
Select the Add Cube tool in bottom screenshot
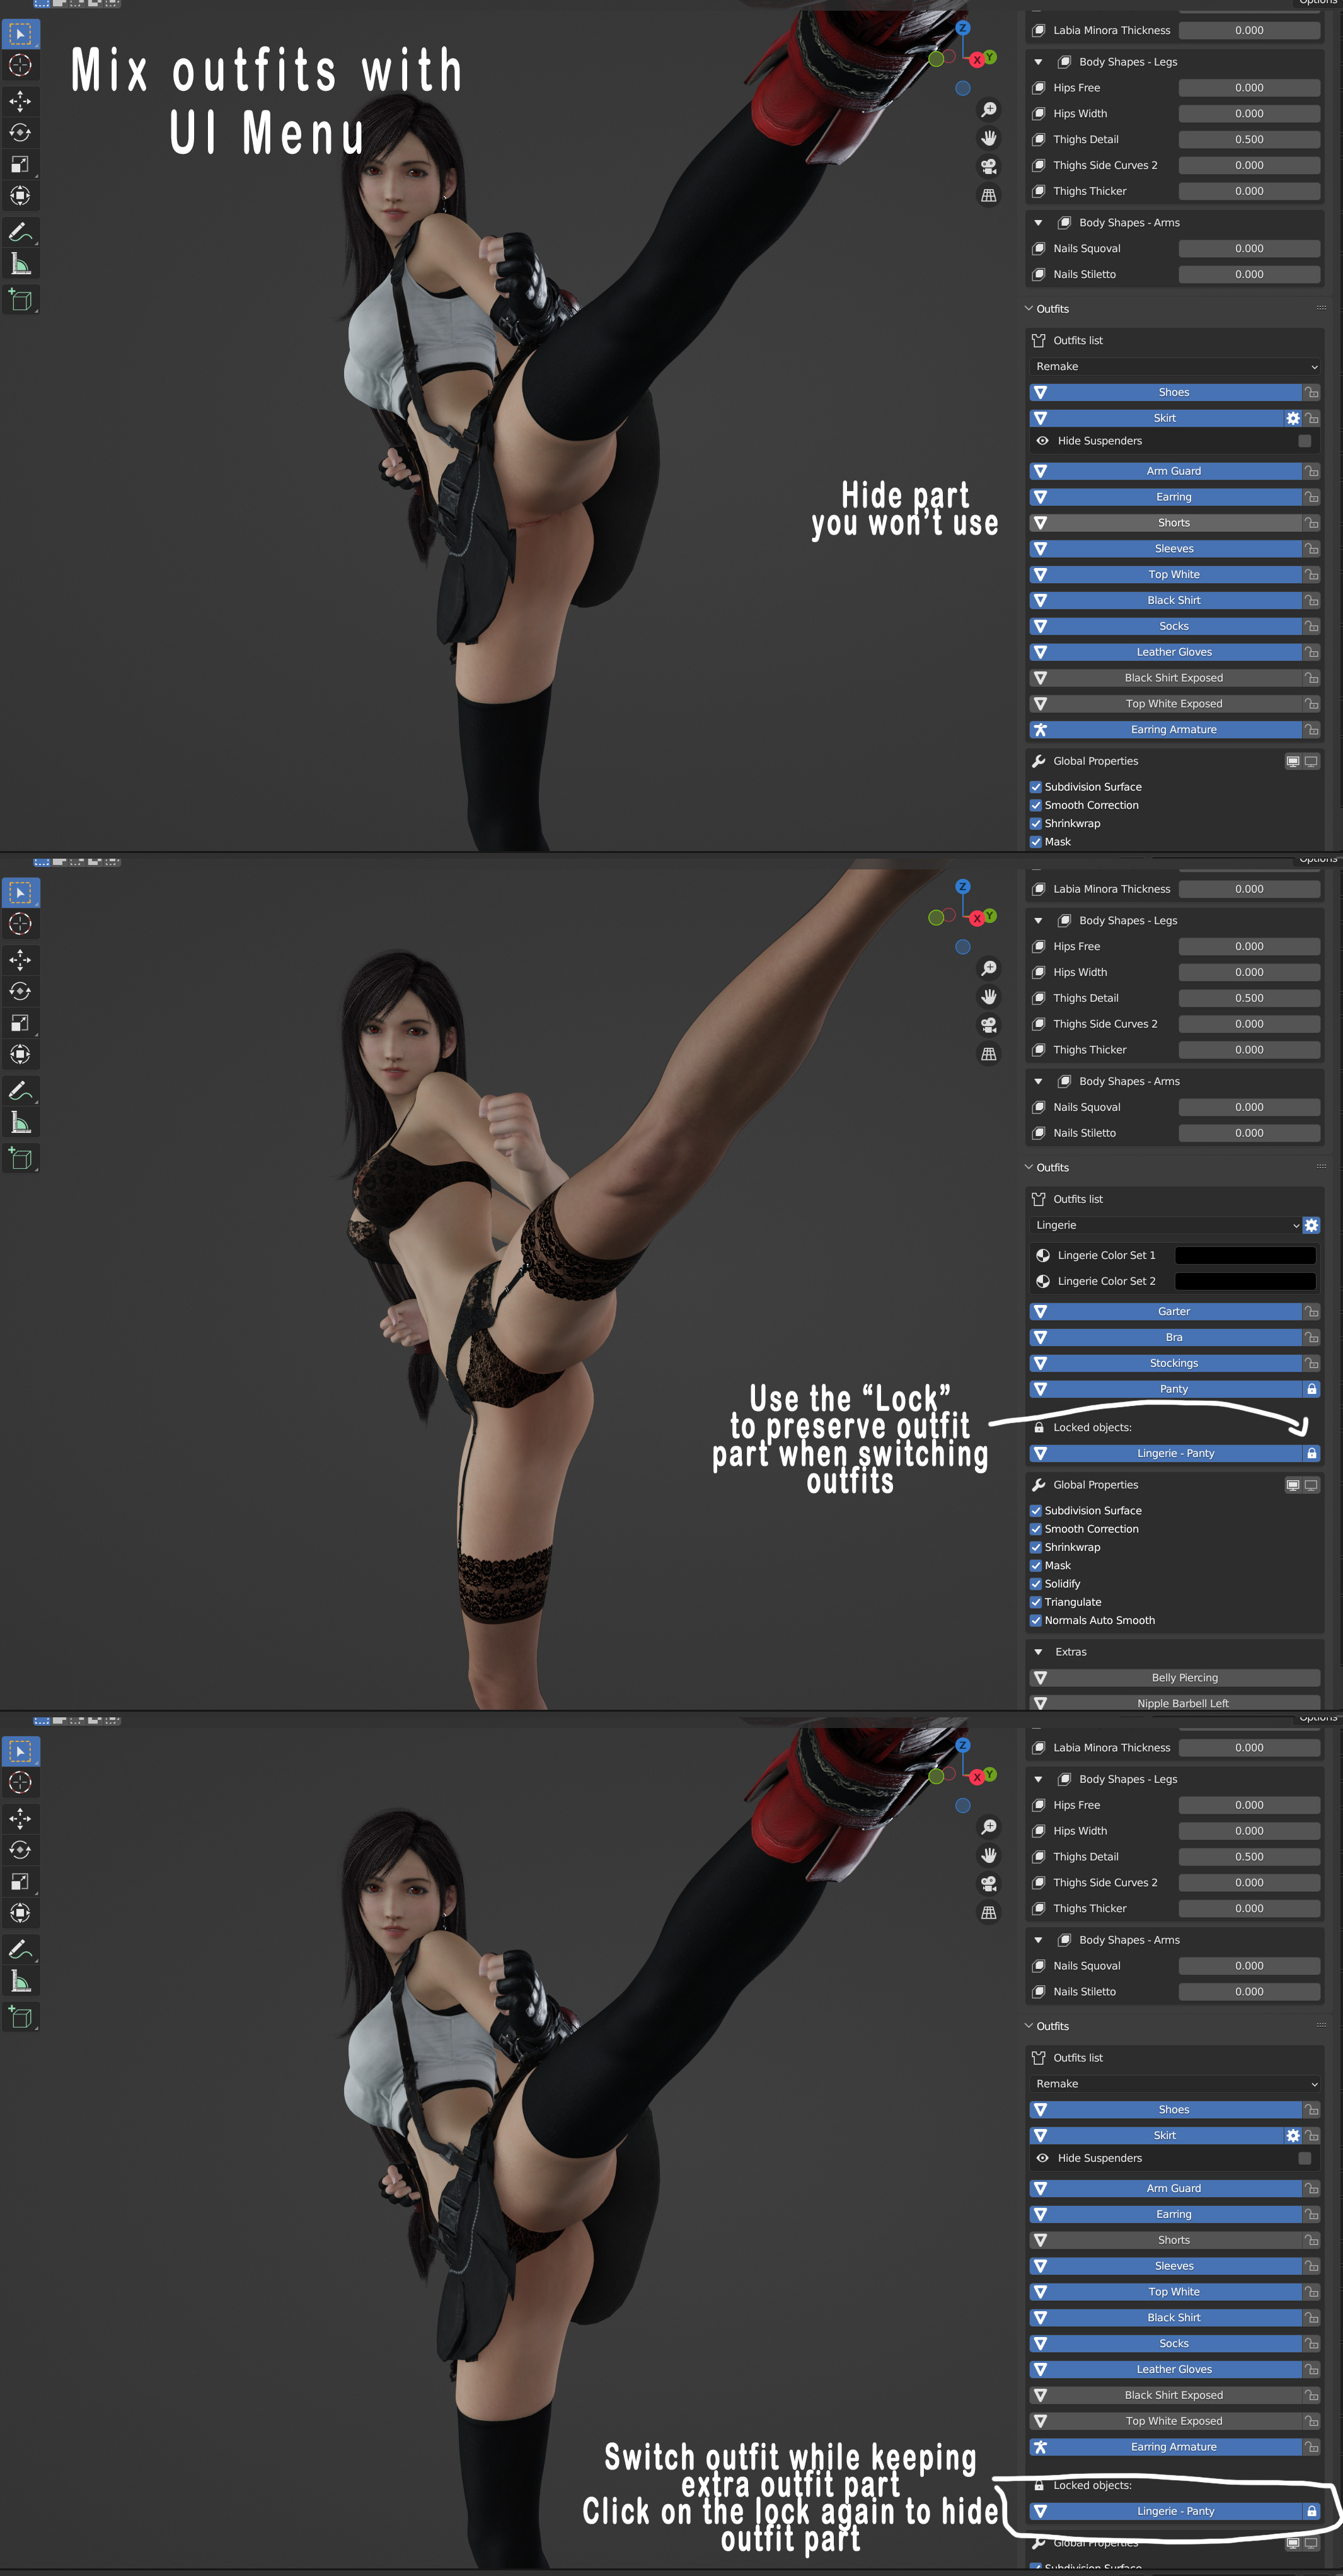20,2018
